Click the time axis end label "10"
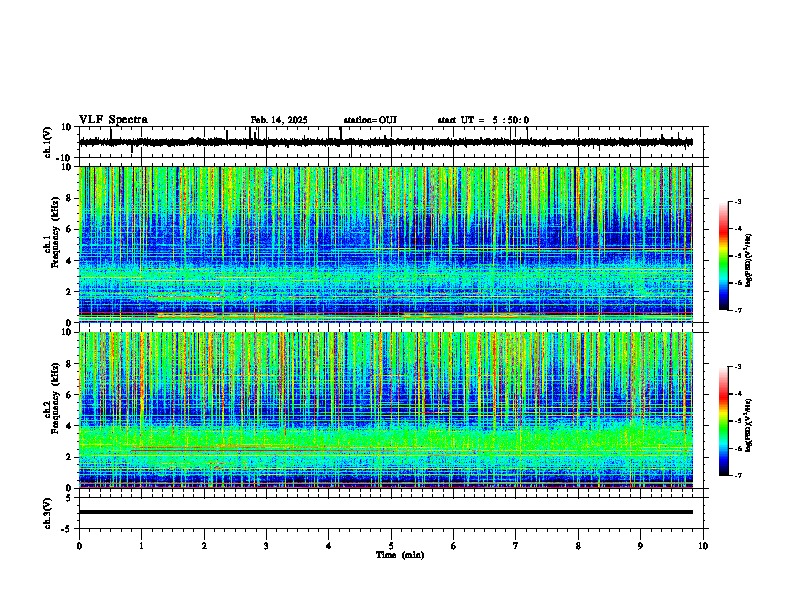Screen dimensions: 792x612 tap(703, 546)
